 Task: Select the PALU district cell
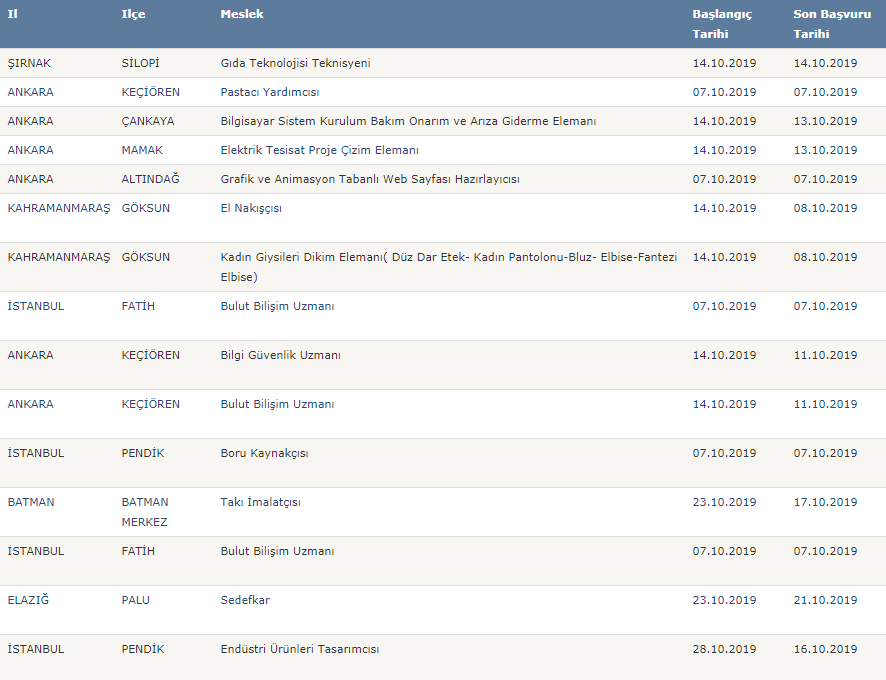(x=136, y=600)
